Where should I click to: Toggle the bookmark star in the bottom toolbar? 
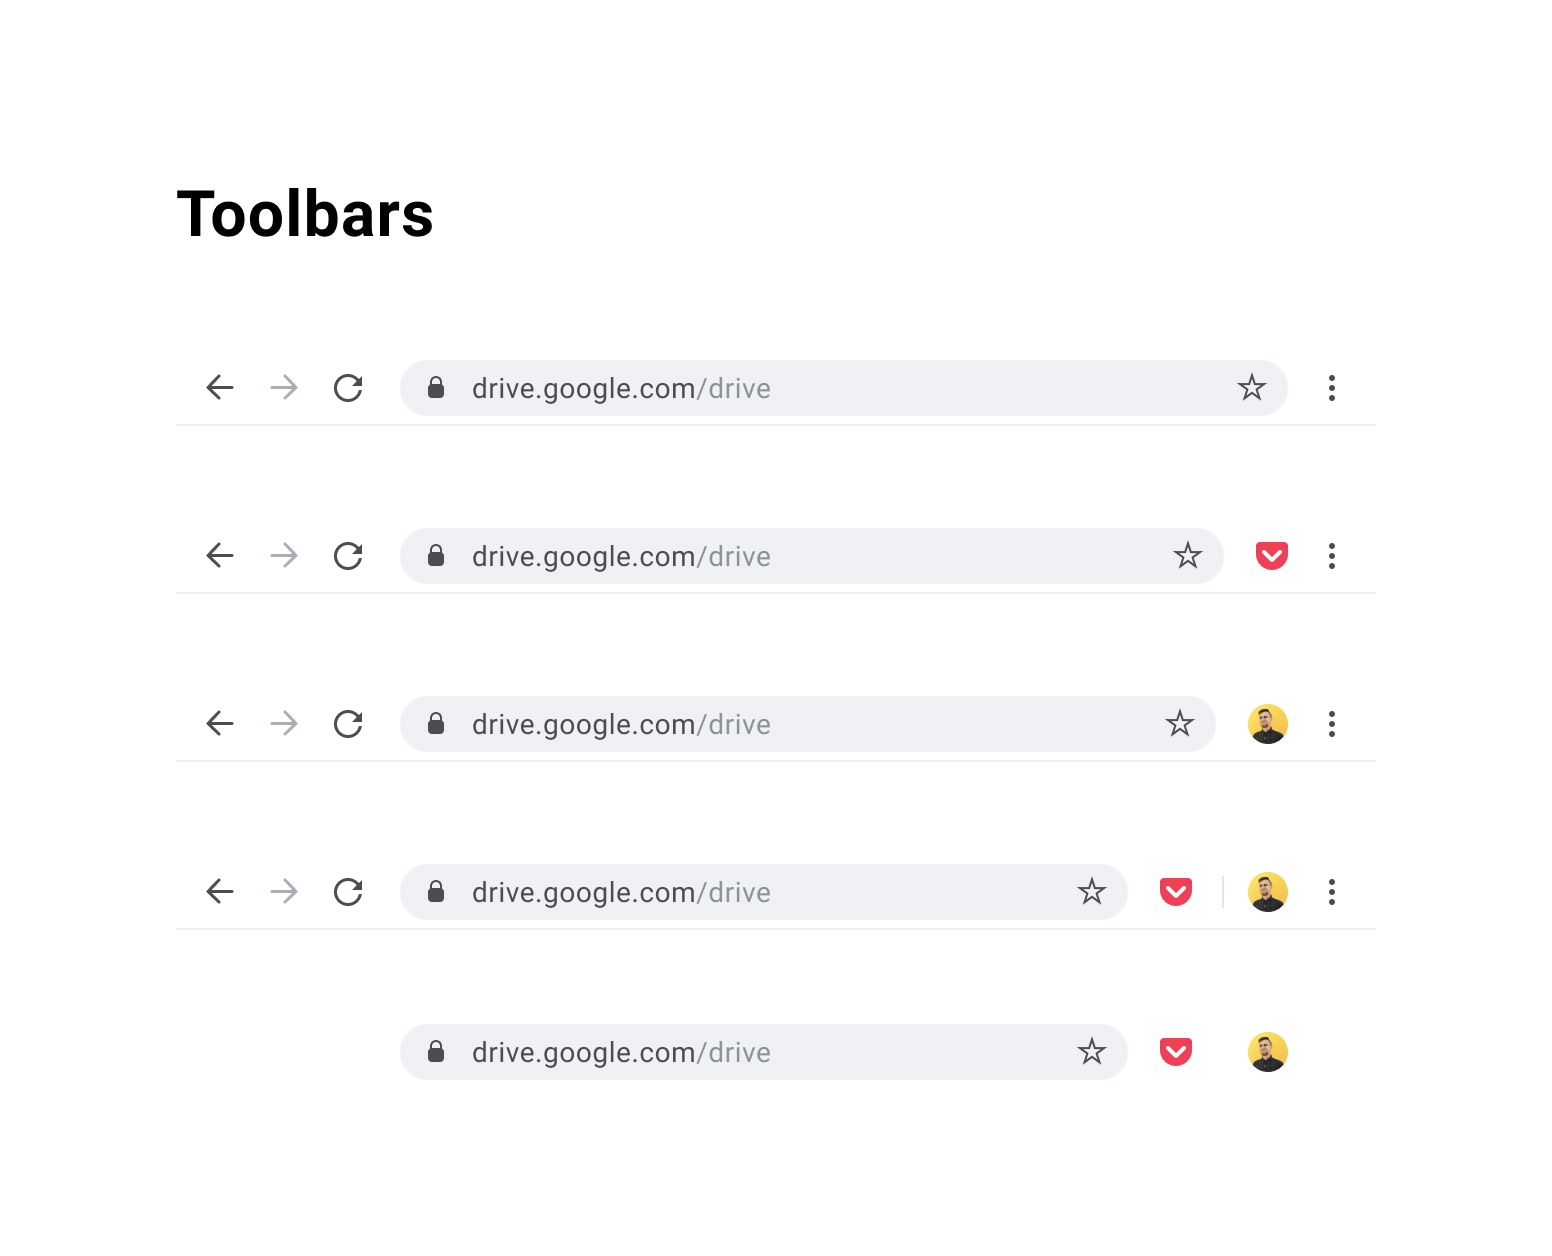[x=1093, y=1052]
